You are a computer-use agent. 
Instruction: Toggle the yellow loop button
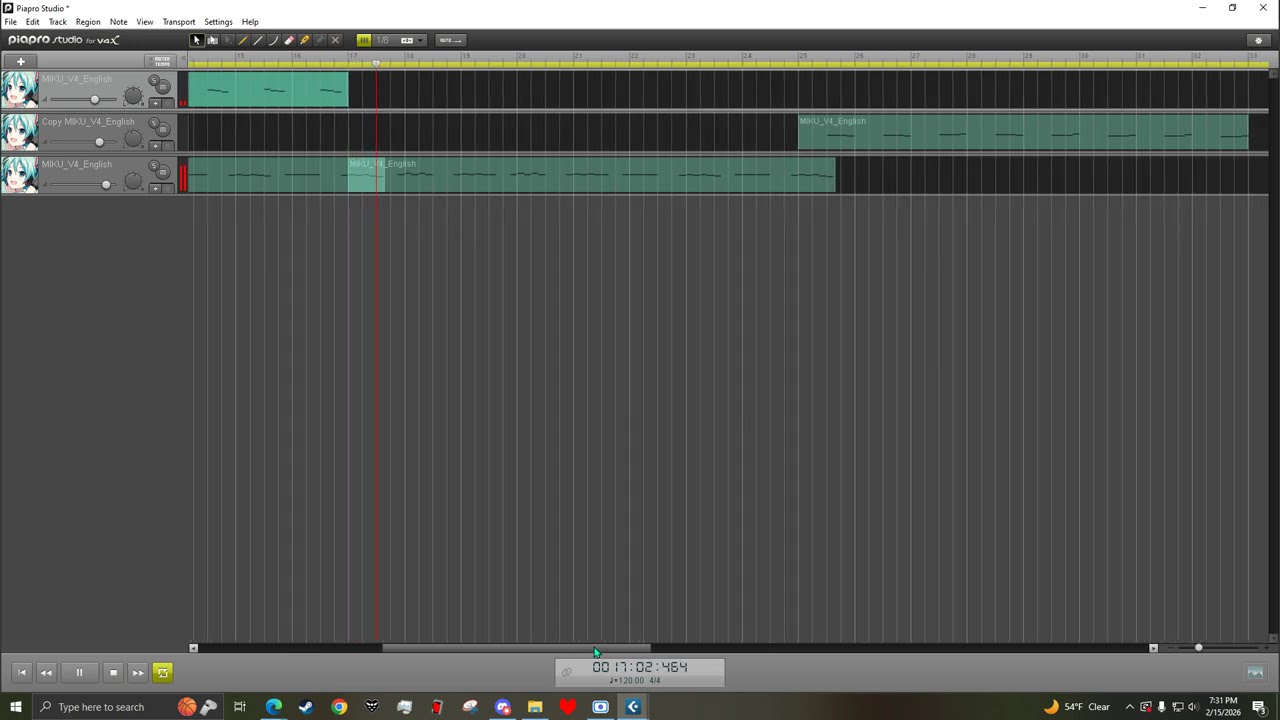pyautogui.click(x=162, y=673)
